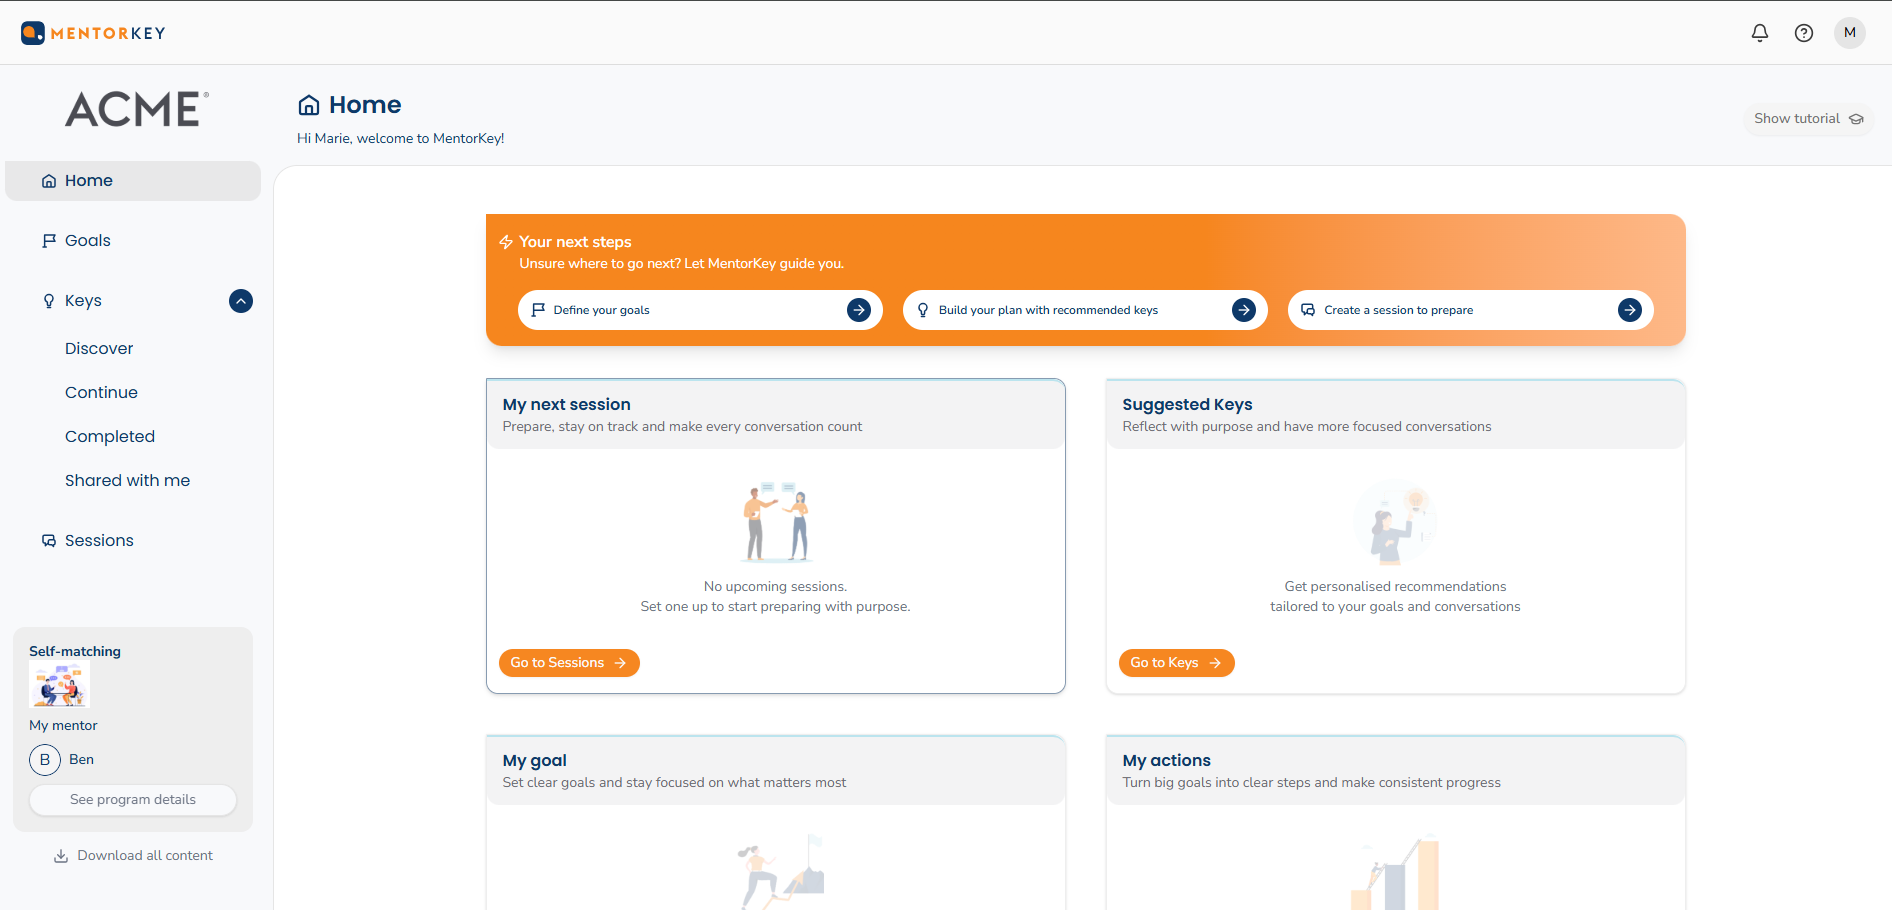Click mentor Ben's avatar

45,760
